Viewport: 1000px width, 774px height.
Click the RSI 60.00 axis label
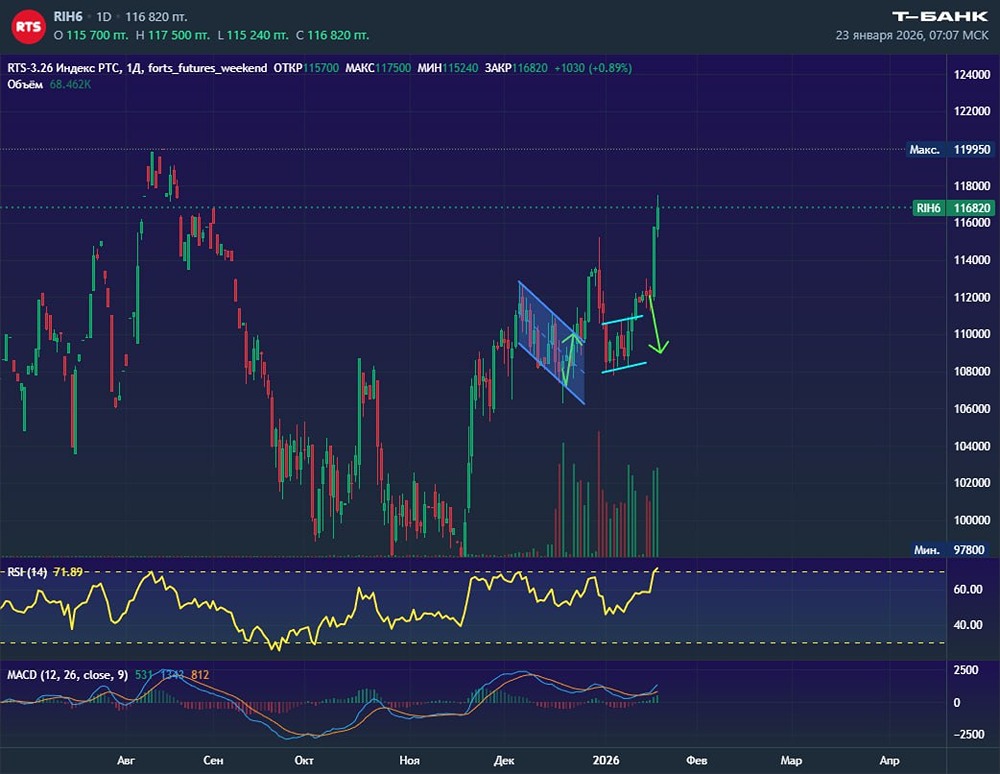tap(967, 590)
